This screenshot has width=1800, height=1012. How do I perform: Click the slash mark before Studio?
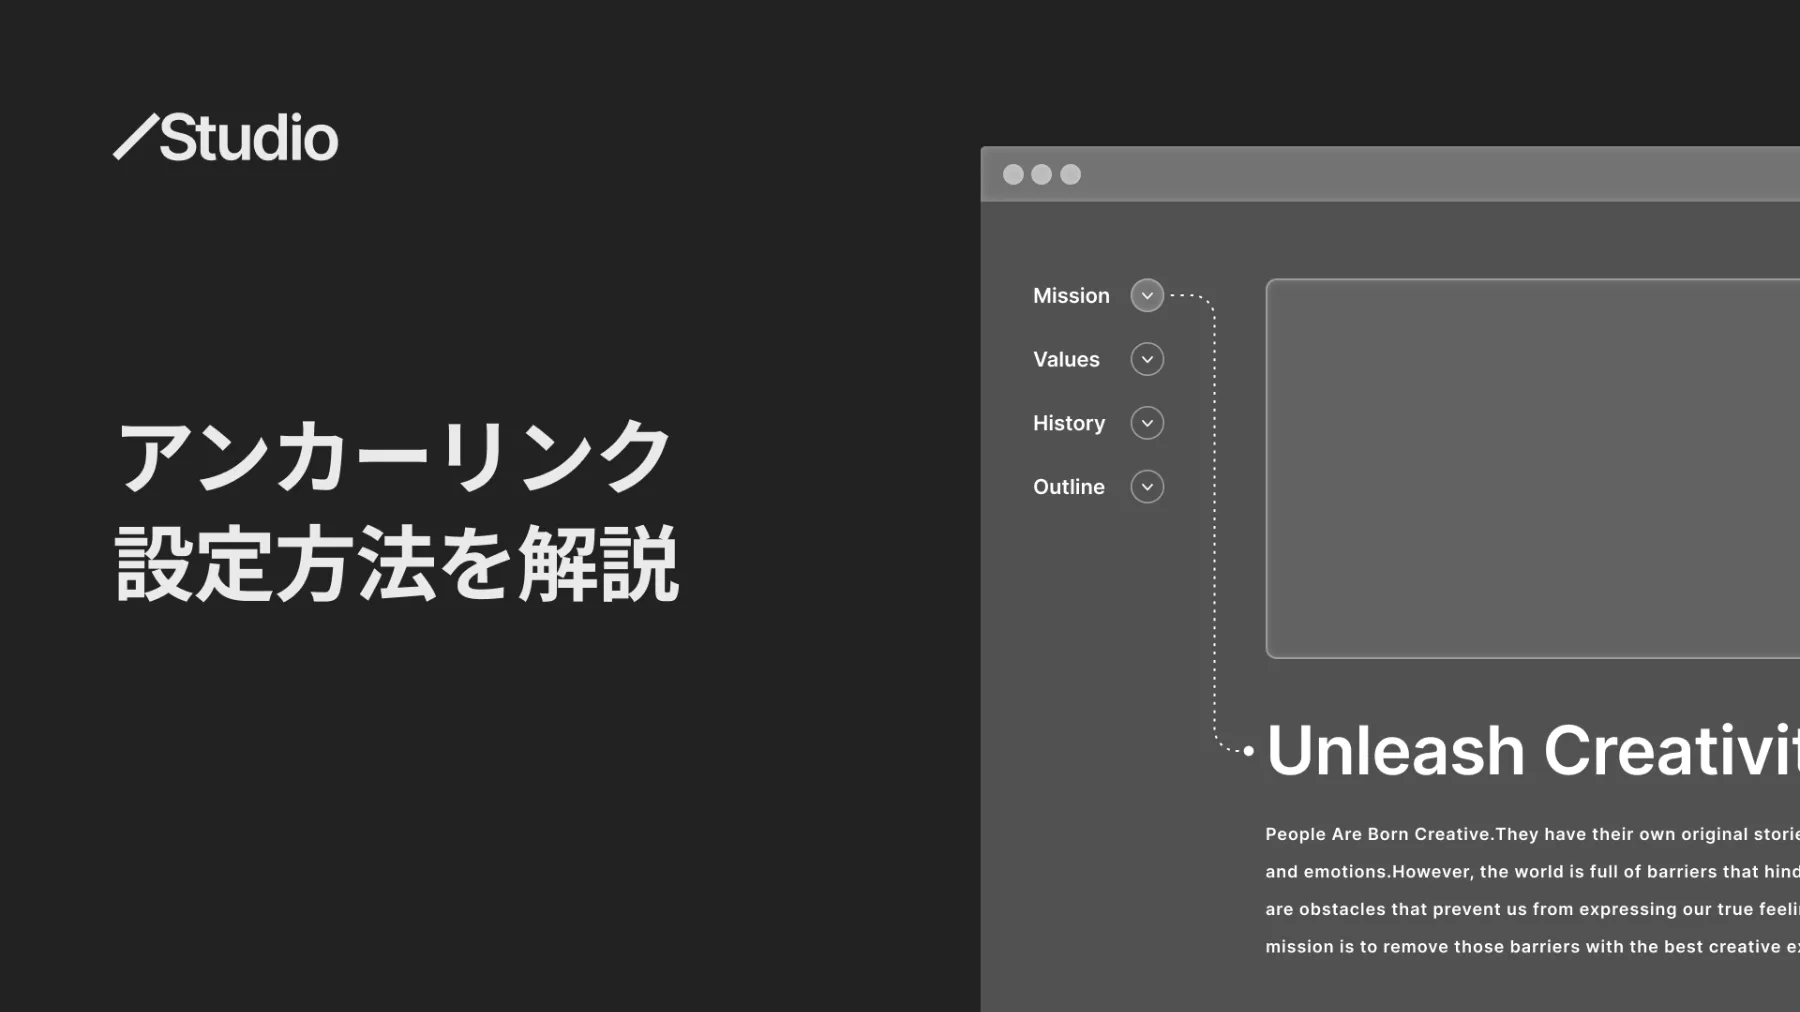coord(135,137)
